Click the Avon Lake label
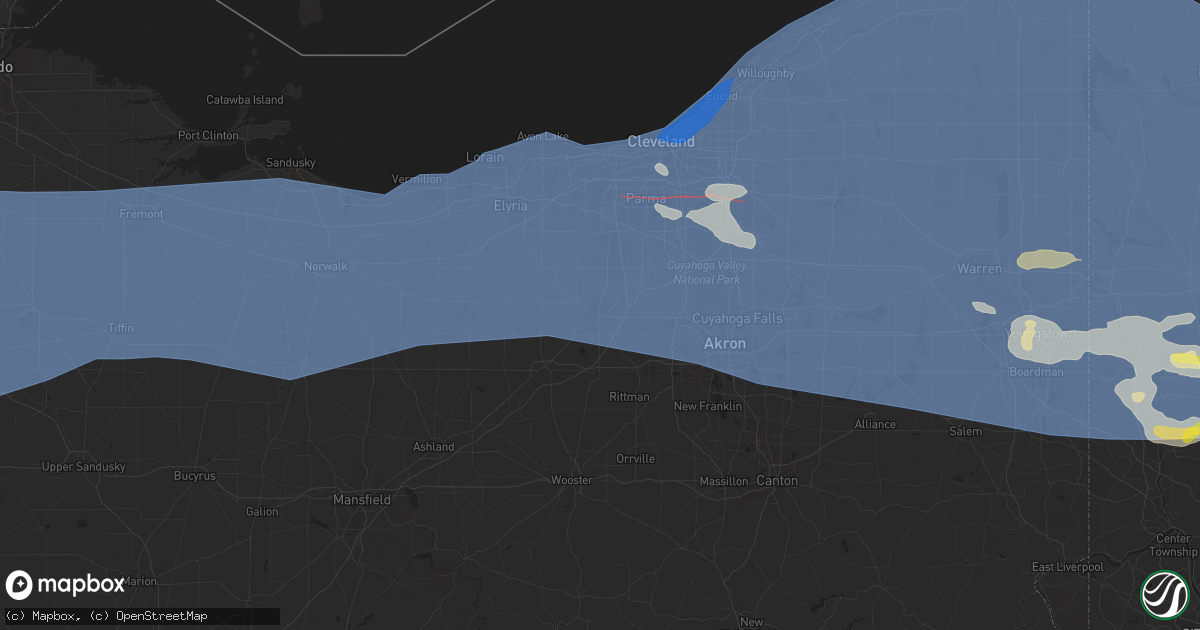The width and height of the screenshot is (1200, 630). 543,136
